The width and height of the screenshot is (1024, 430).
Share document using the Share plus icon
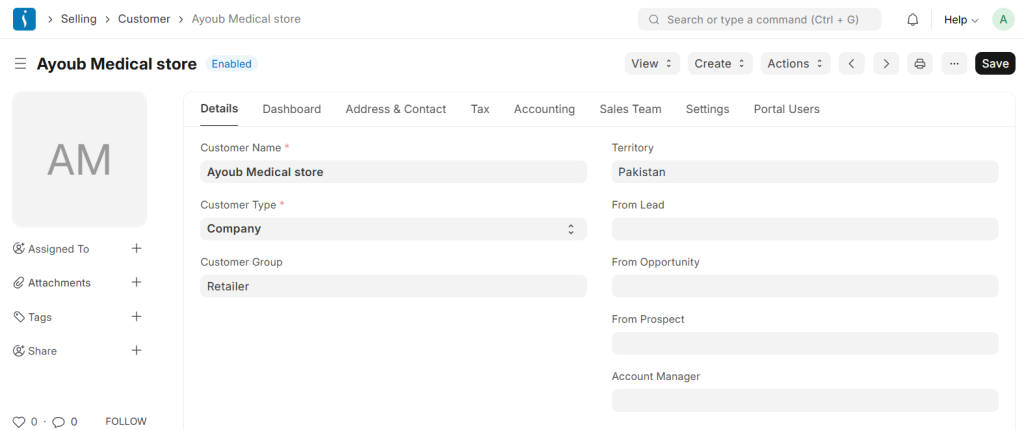[136, 350]
